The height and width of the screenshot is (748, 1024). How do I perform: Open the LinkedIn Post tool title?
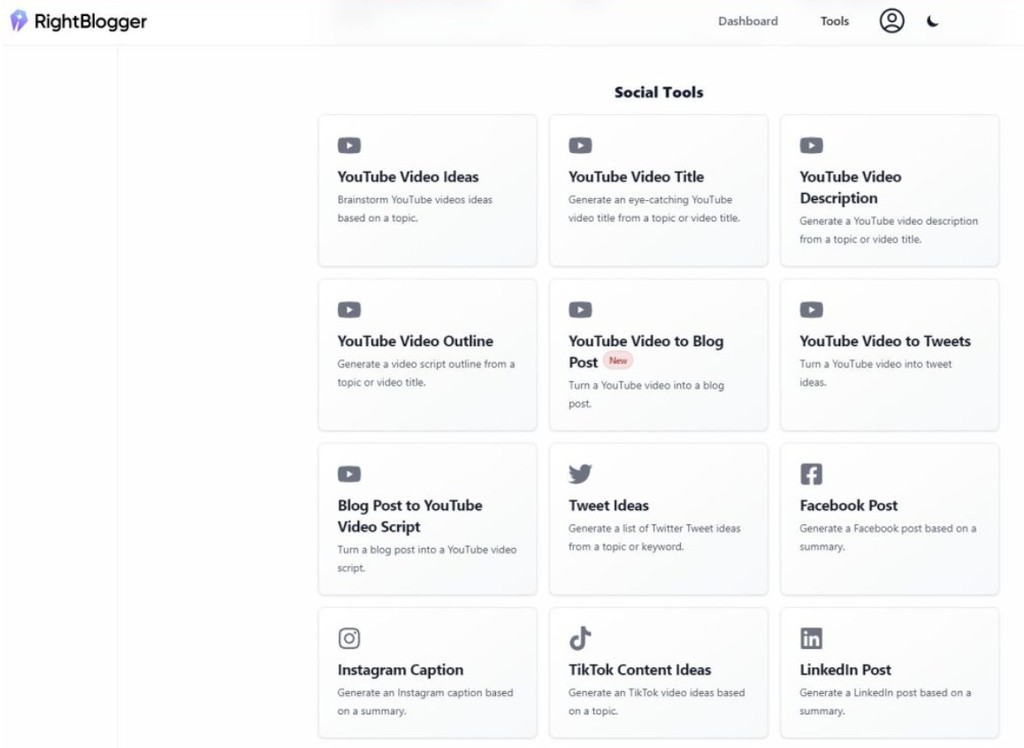tap(845, 670)
